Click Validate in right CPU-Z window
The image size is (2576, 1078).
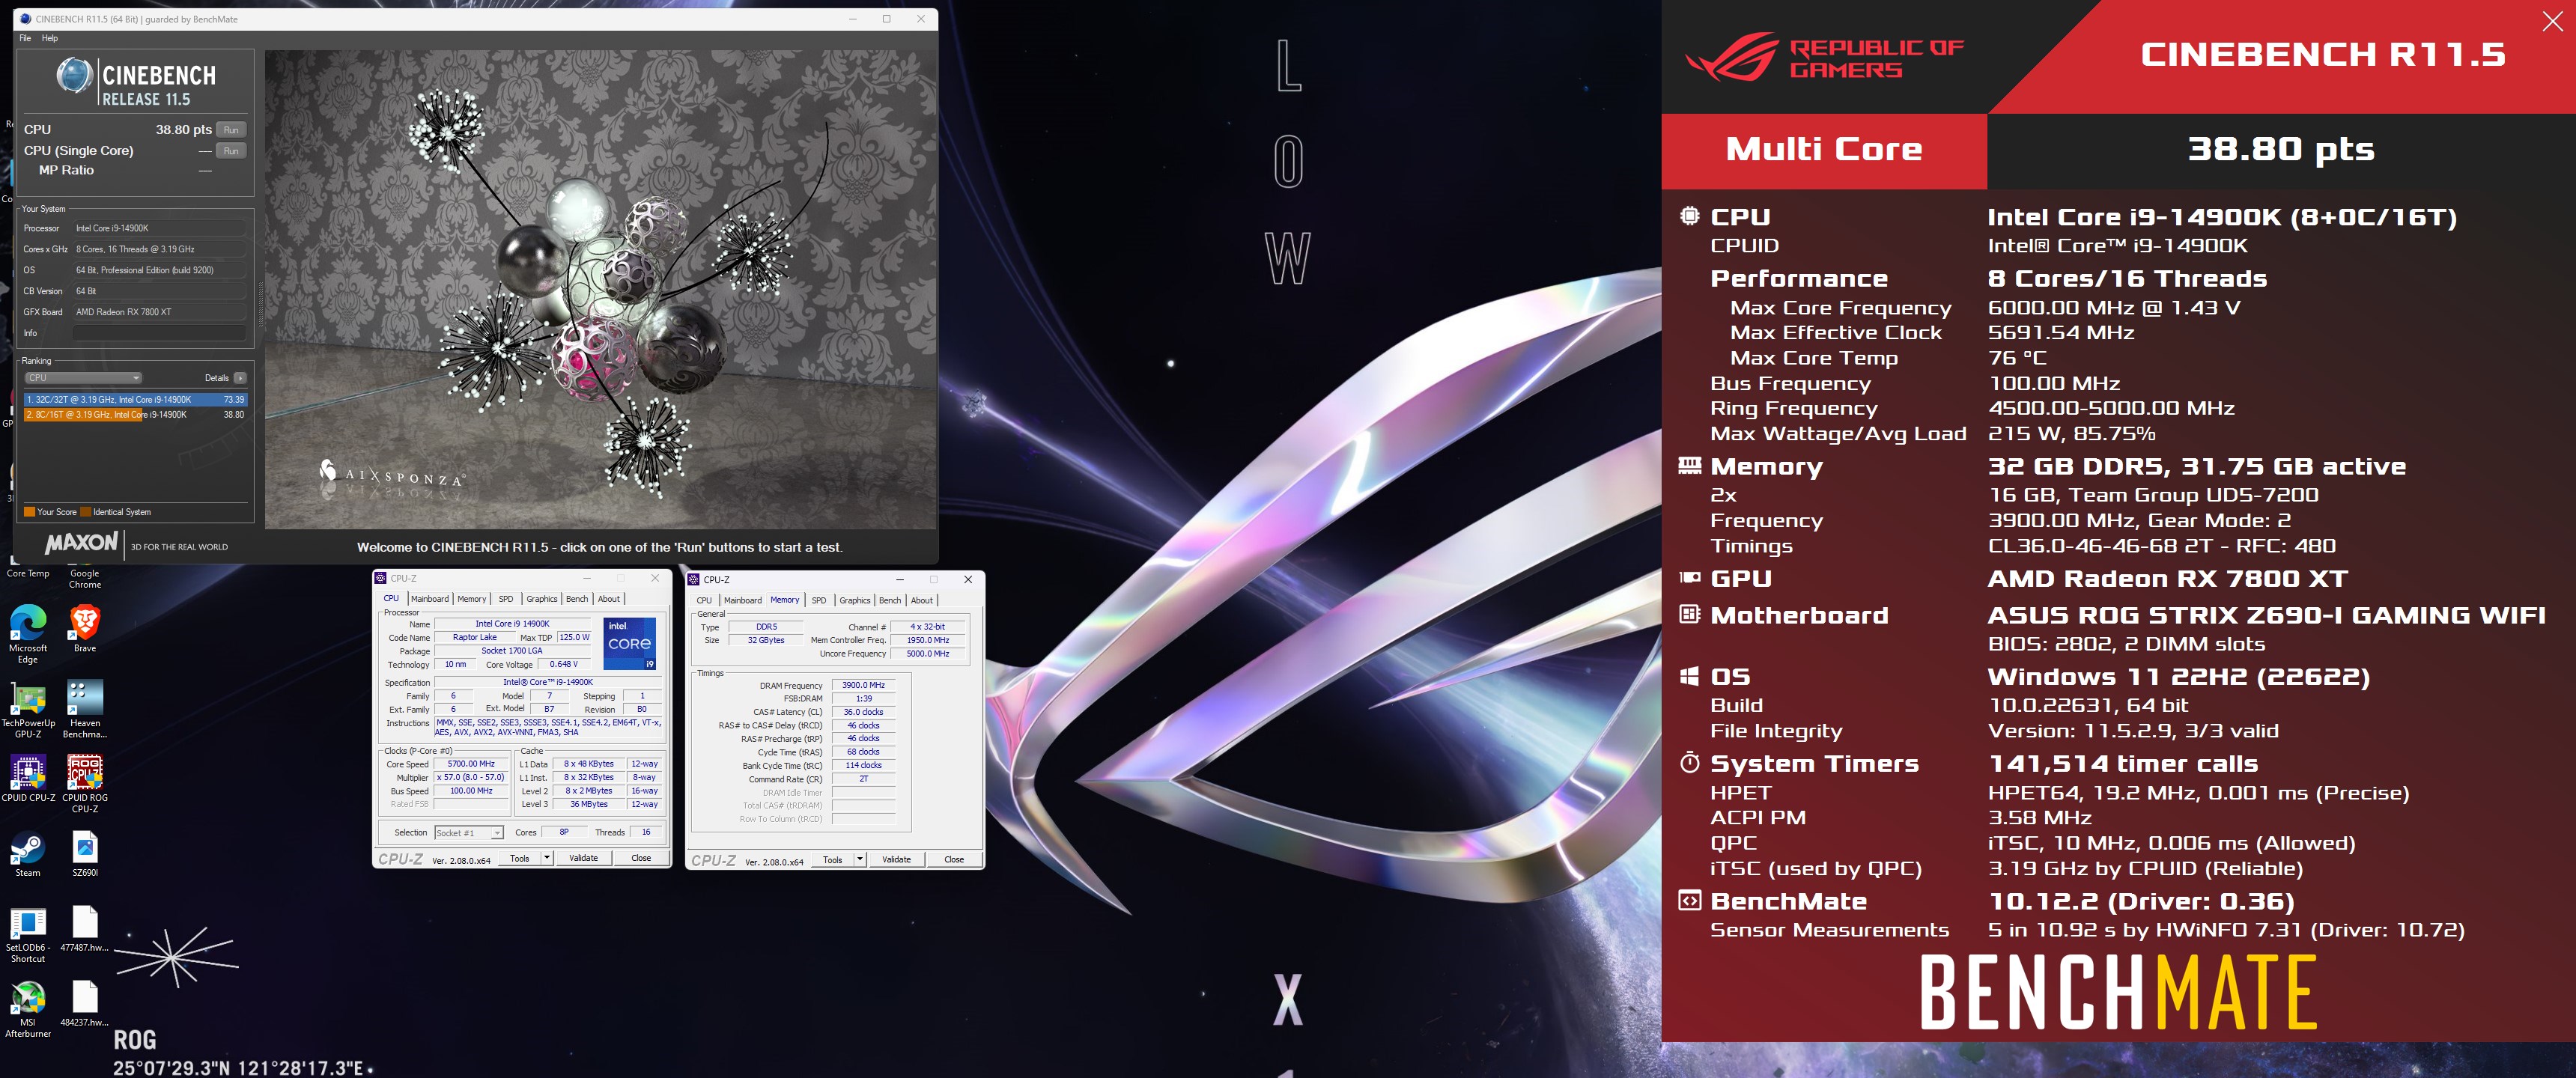coord(897,859)
